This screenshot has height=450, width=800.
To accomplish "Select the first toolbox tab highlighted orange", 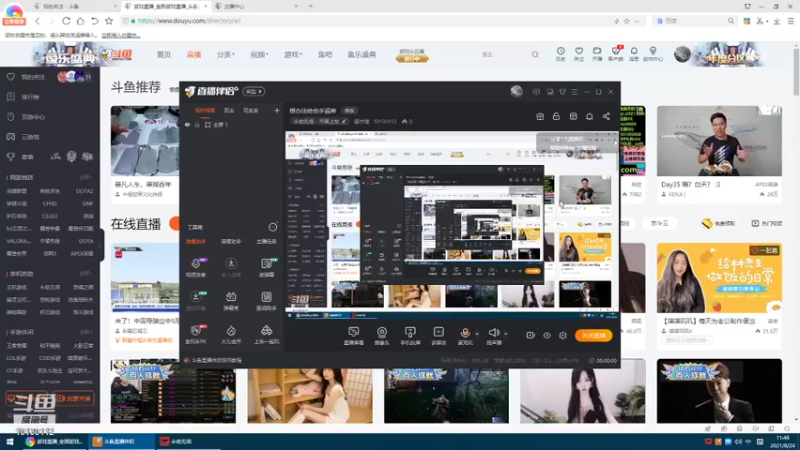I will 195,241.
